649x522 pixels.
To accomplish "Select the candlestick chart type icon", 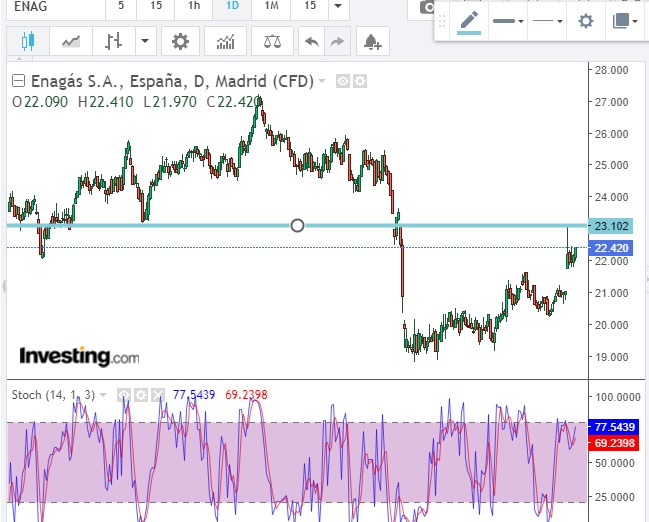I will (28, 41).
